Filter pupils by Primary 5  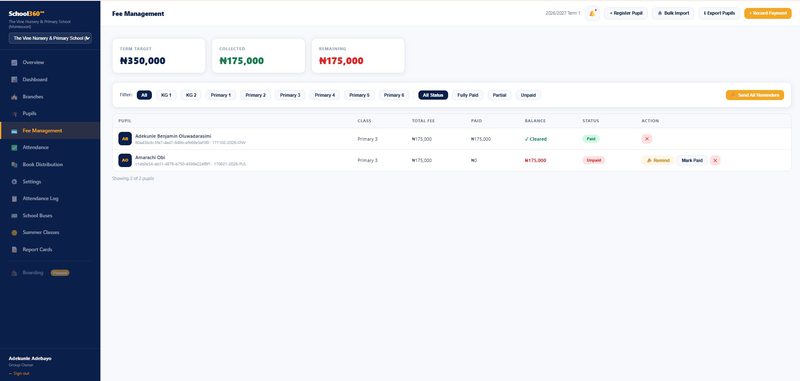(x=360, y=95)
